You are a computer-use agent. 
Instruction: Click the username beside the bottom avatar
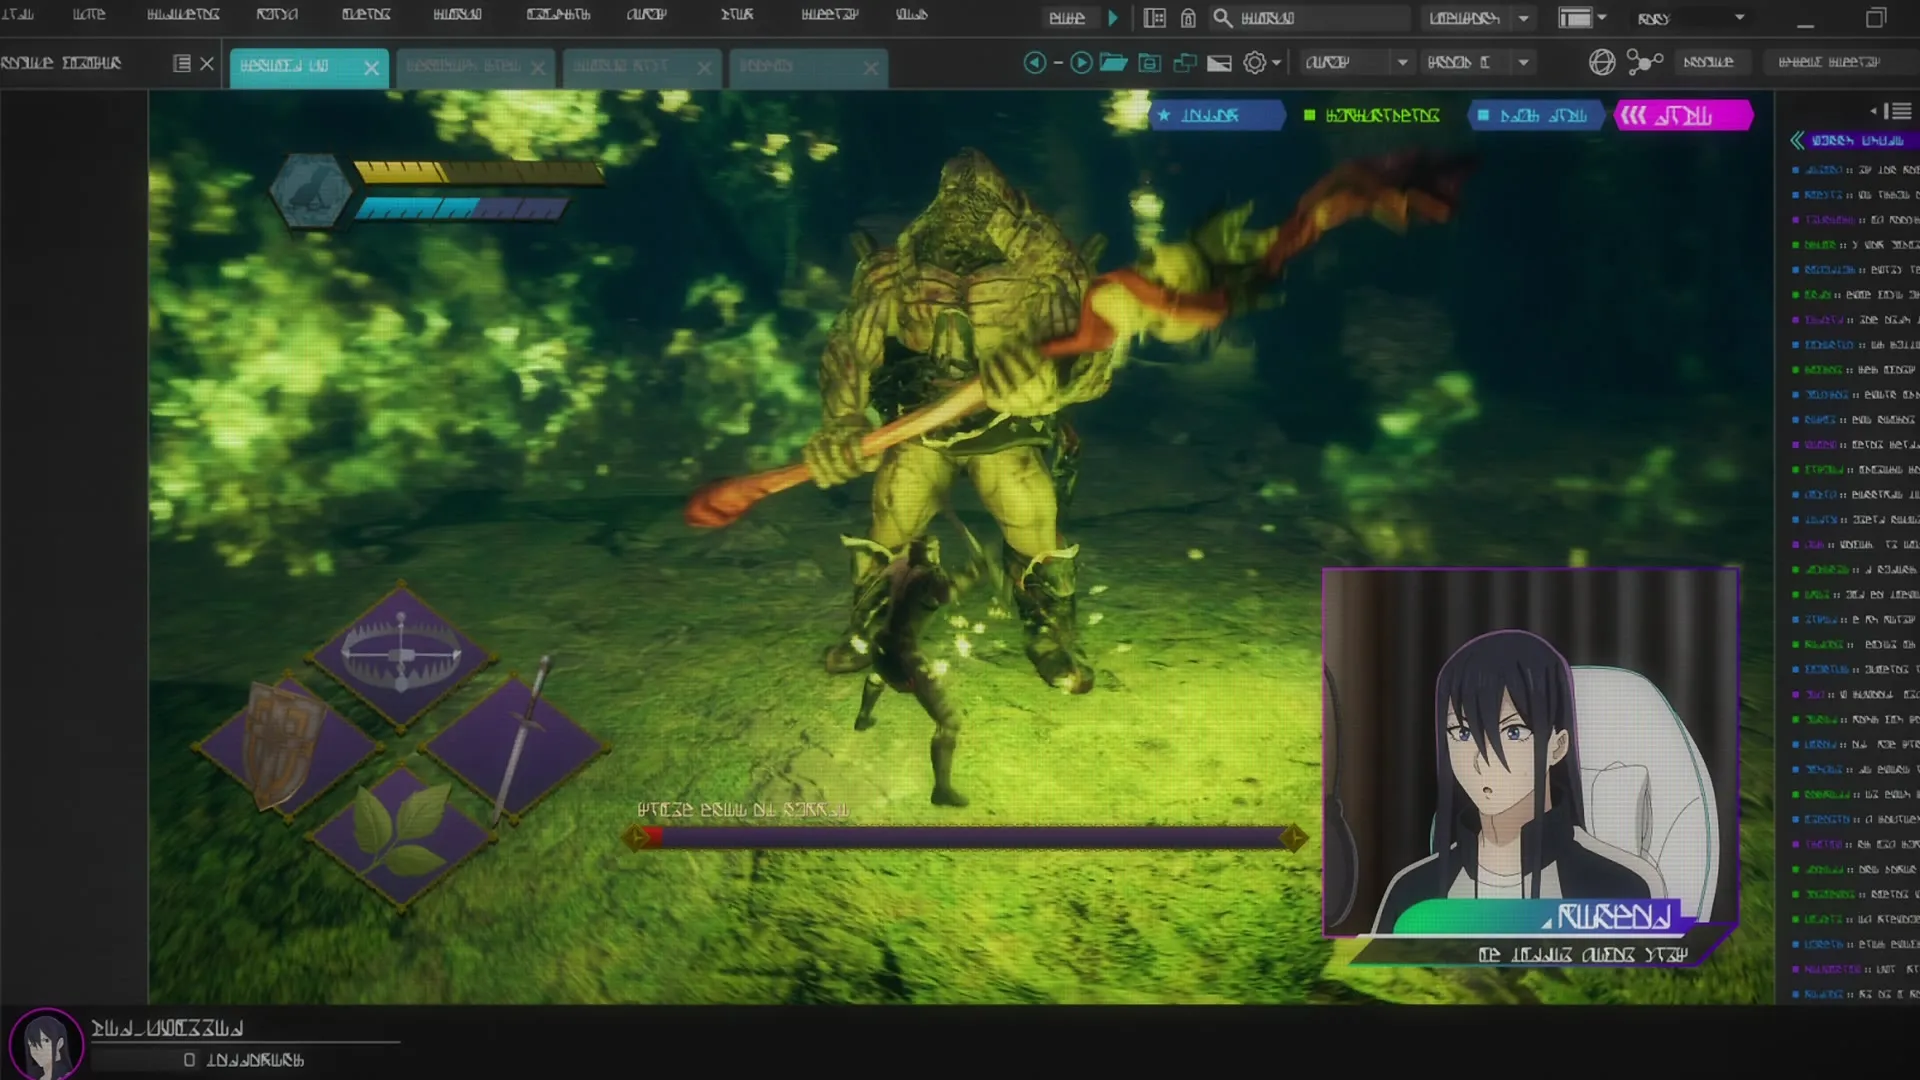(167, 1028)
